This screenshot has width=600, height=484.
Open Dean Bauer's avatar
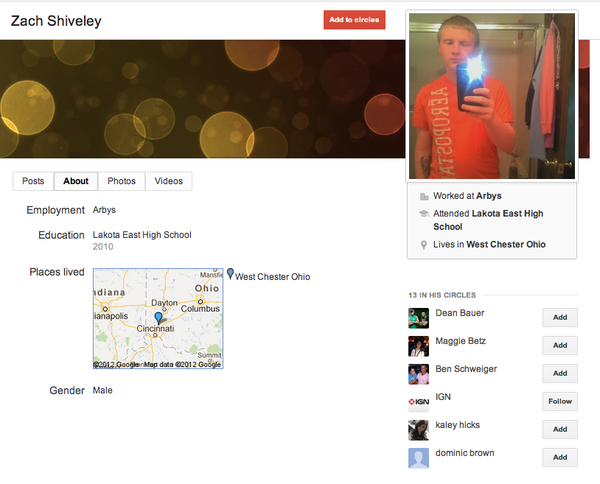[418, 318]
